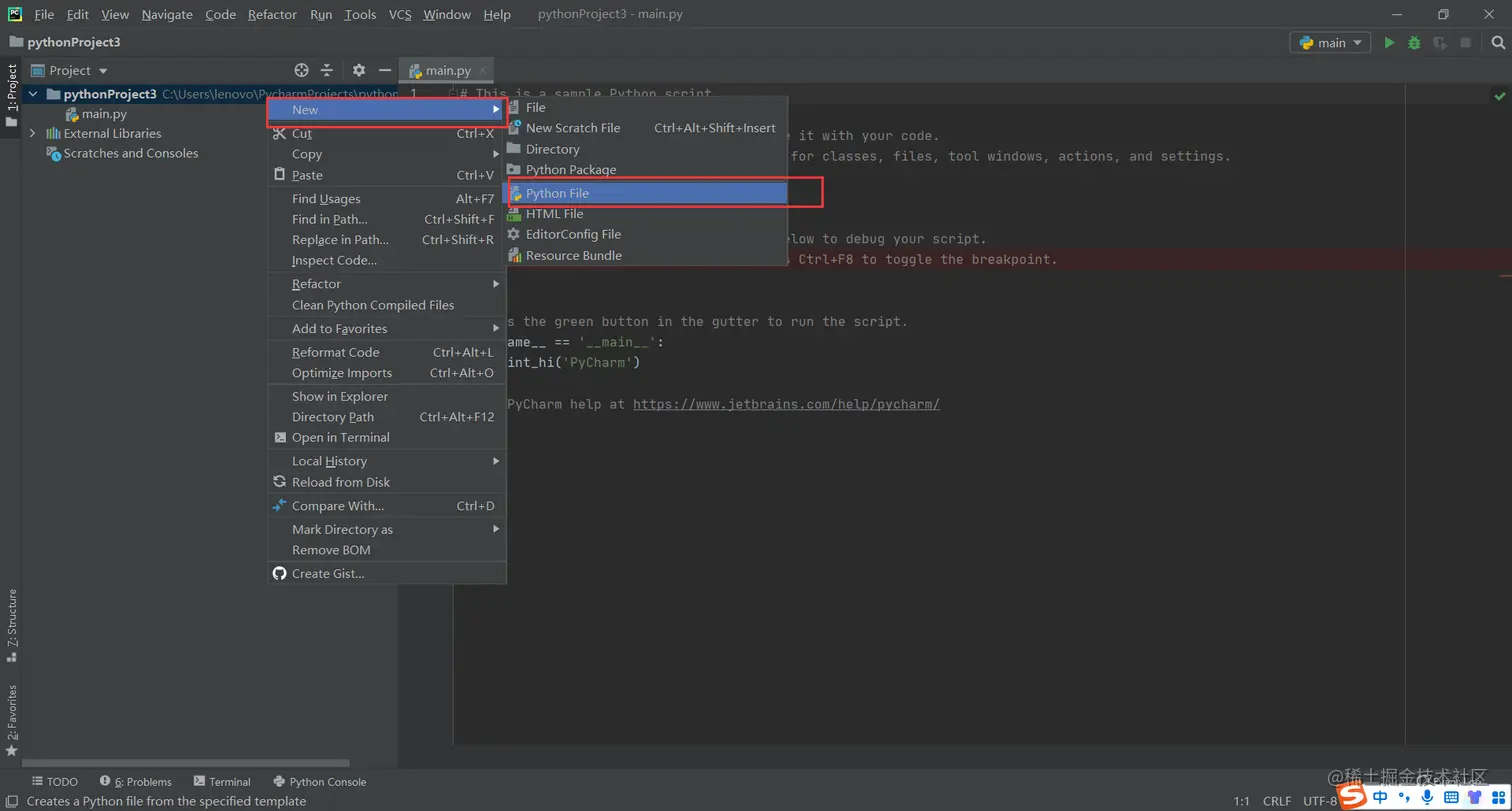1512x811 pixels.
Task: Select Python File in the New submenu
Action: coord(645,193)
